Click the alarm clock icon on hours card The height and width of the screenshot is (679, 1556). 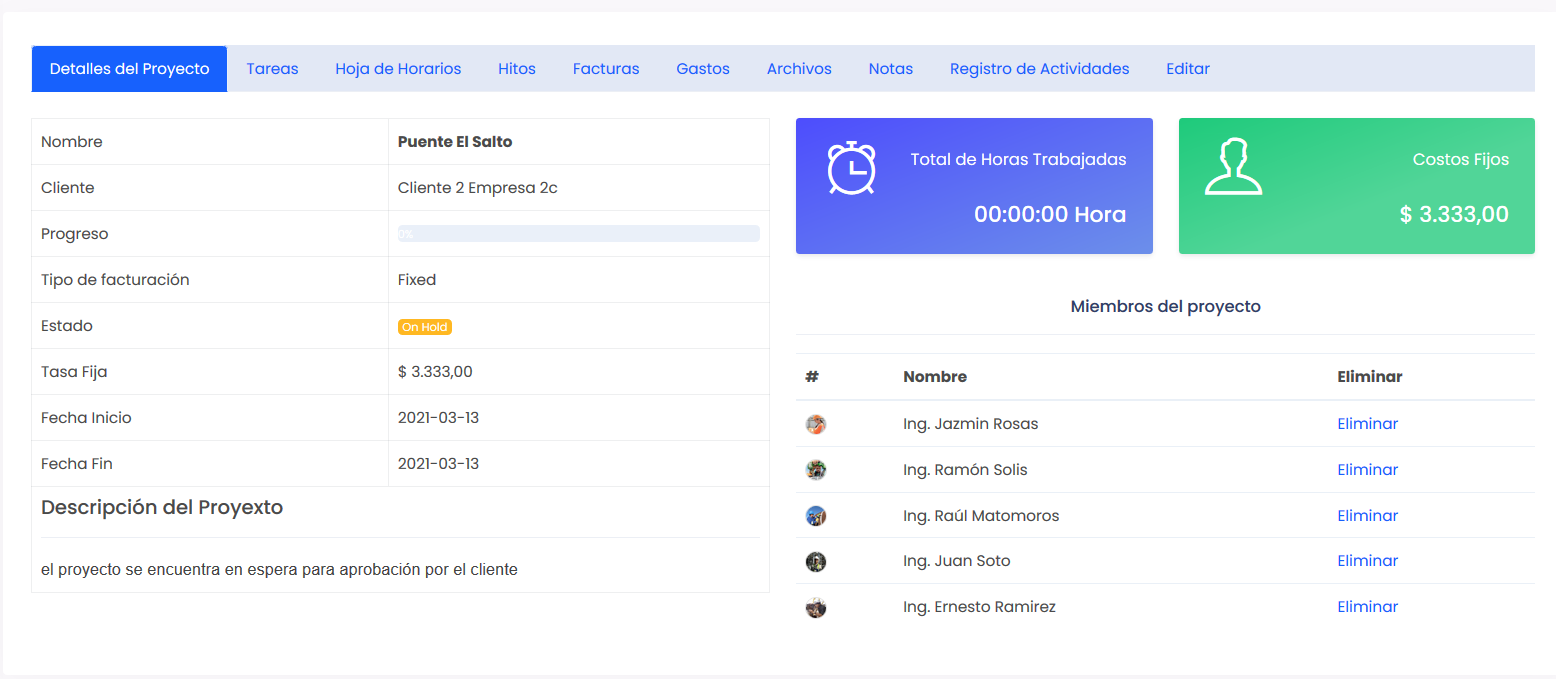coord(851,168)
